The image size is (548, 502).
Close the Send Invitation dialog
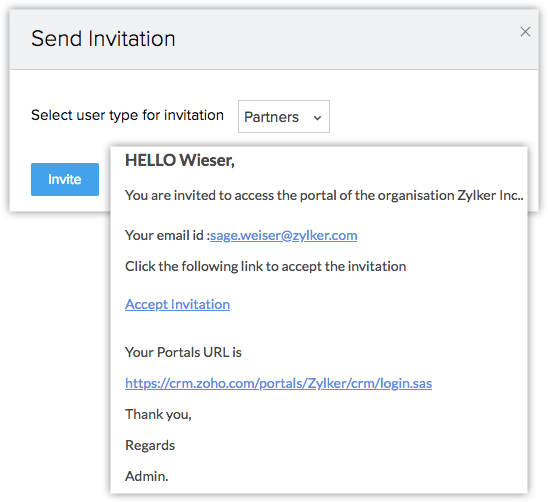click(525, 32)
